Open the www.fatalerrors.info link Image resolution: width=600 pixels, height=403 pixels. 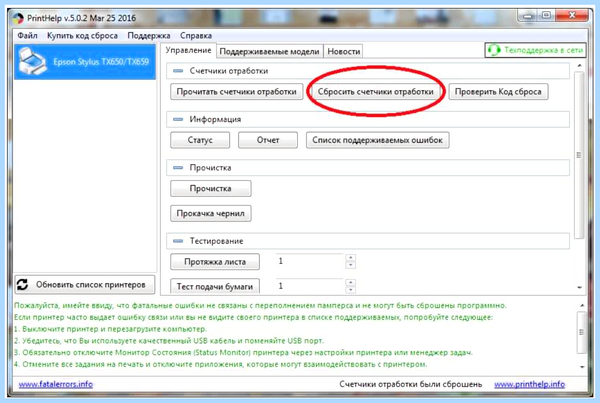(56, 384)
